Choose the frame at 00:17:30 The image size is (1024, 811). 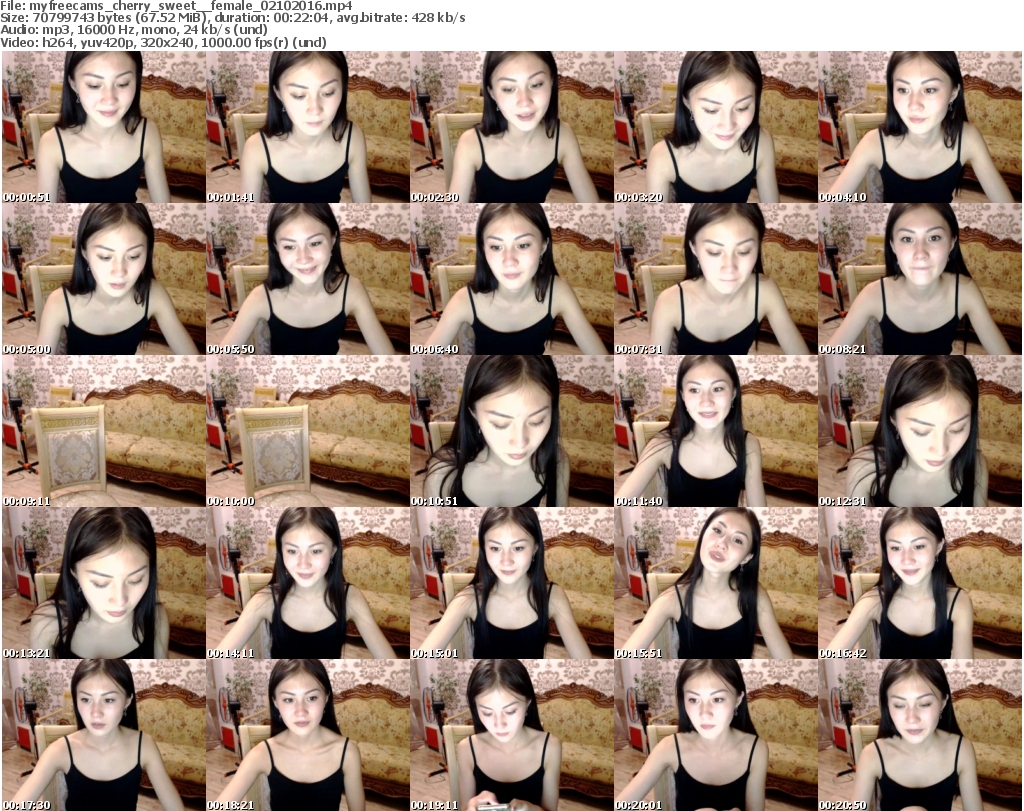[103, 735]
